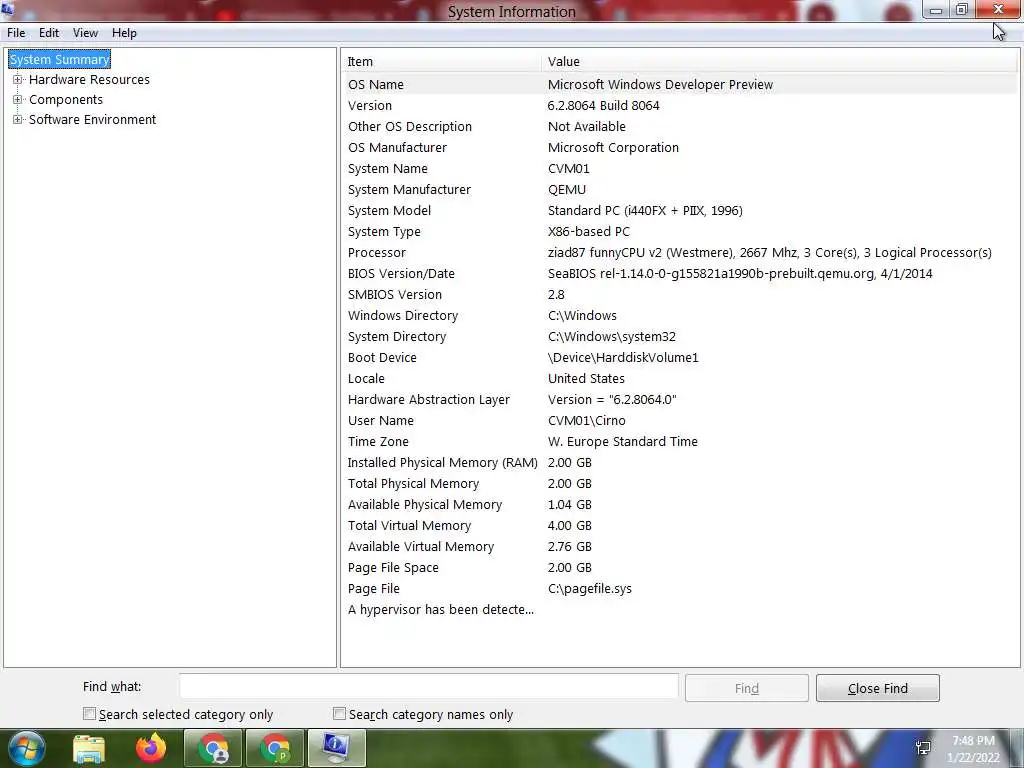Open the Help menu
The height and width of the screenshot is (768, 1024).
124,33
